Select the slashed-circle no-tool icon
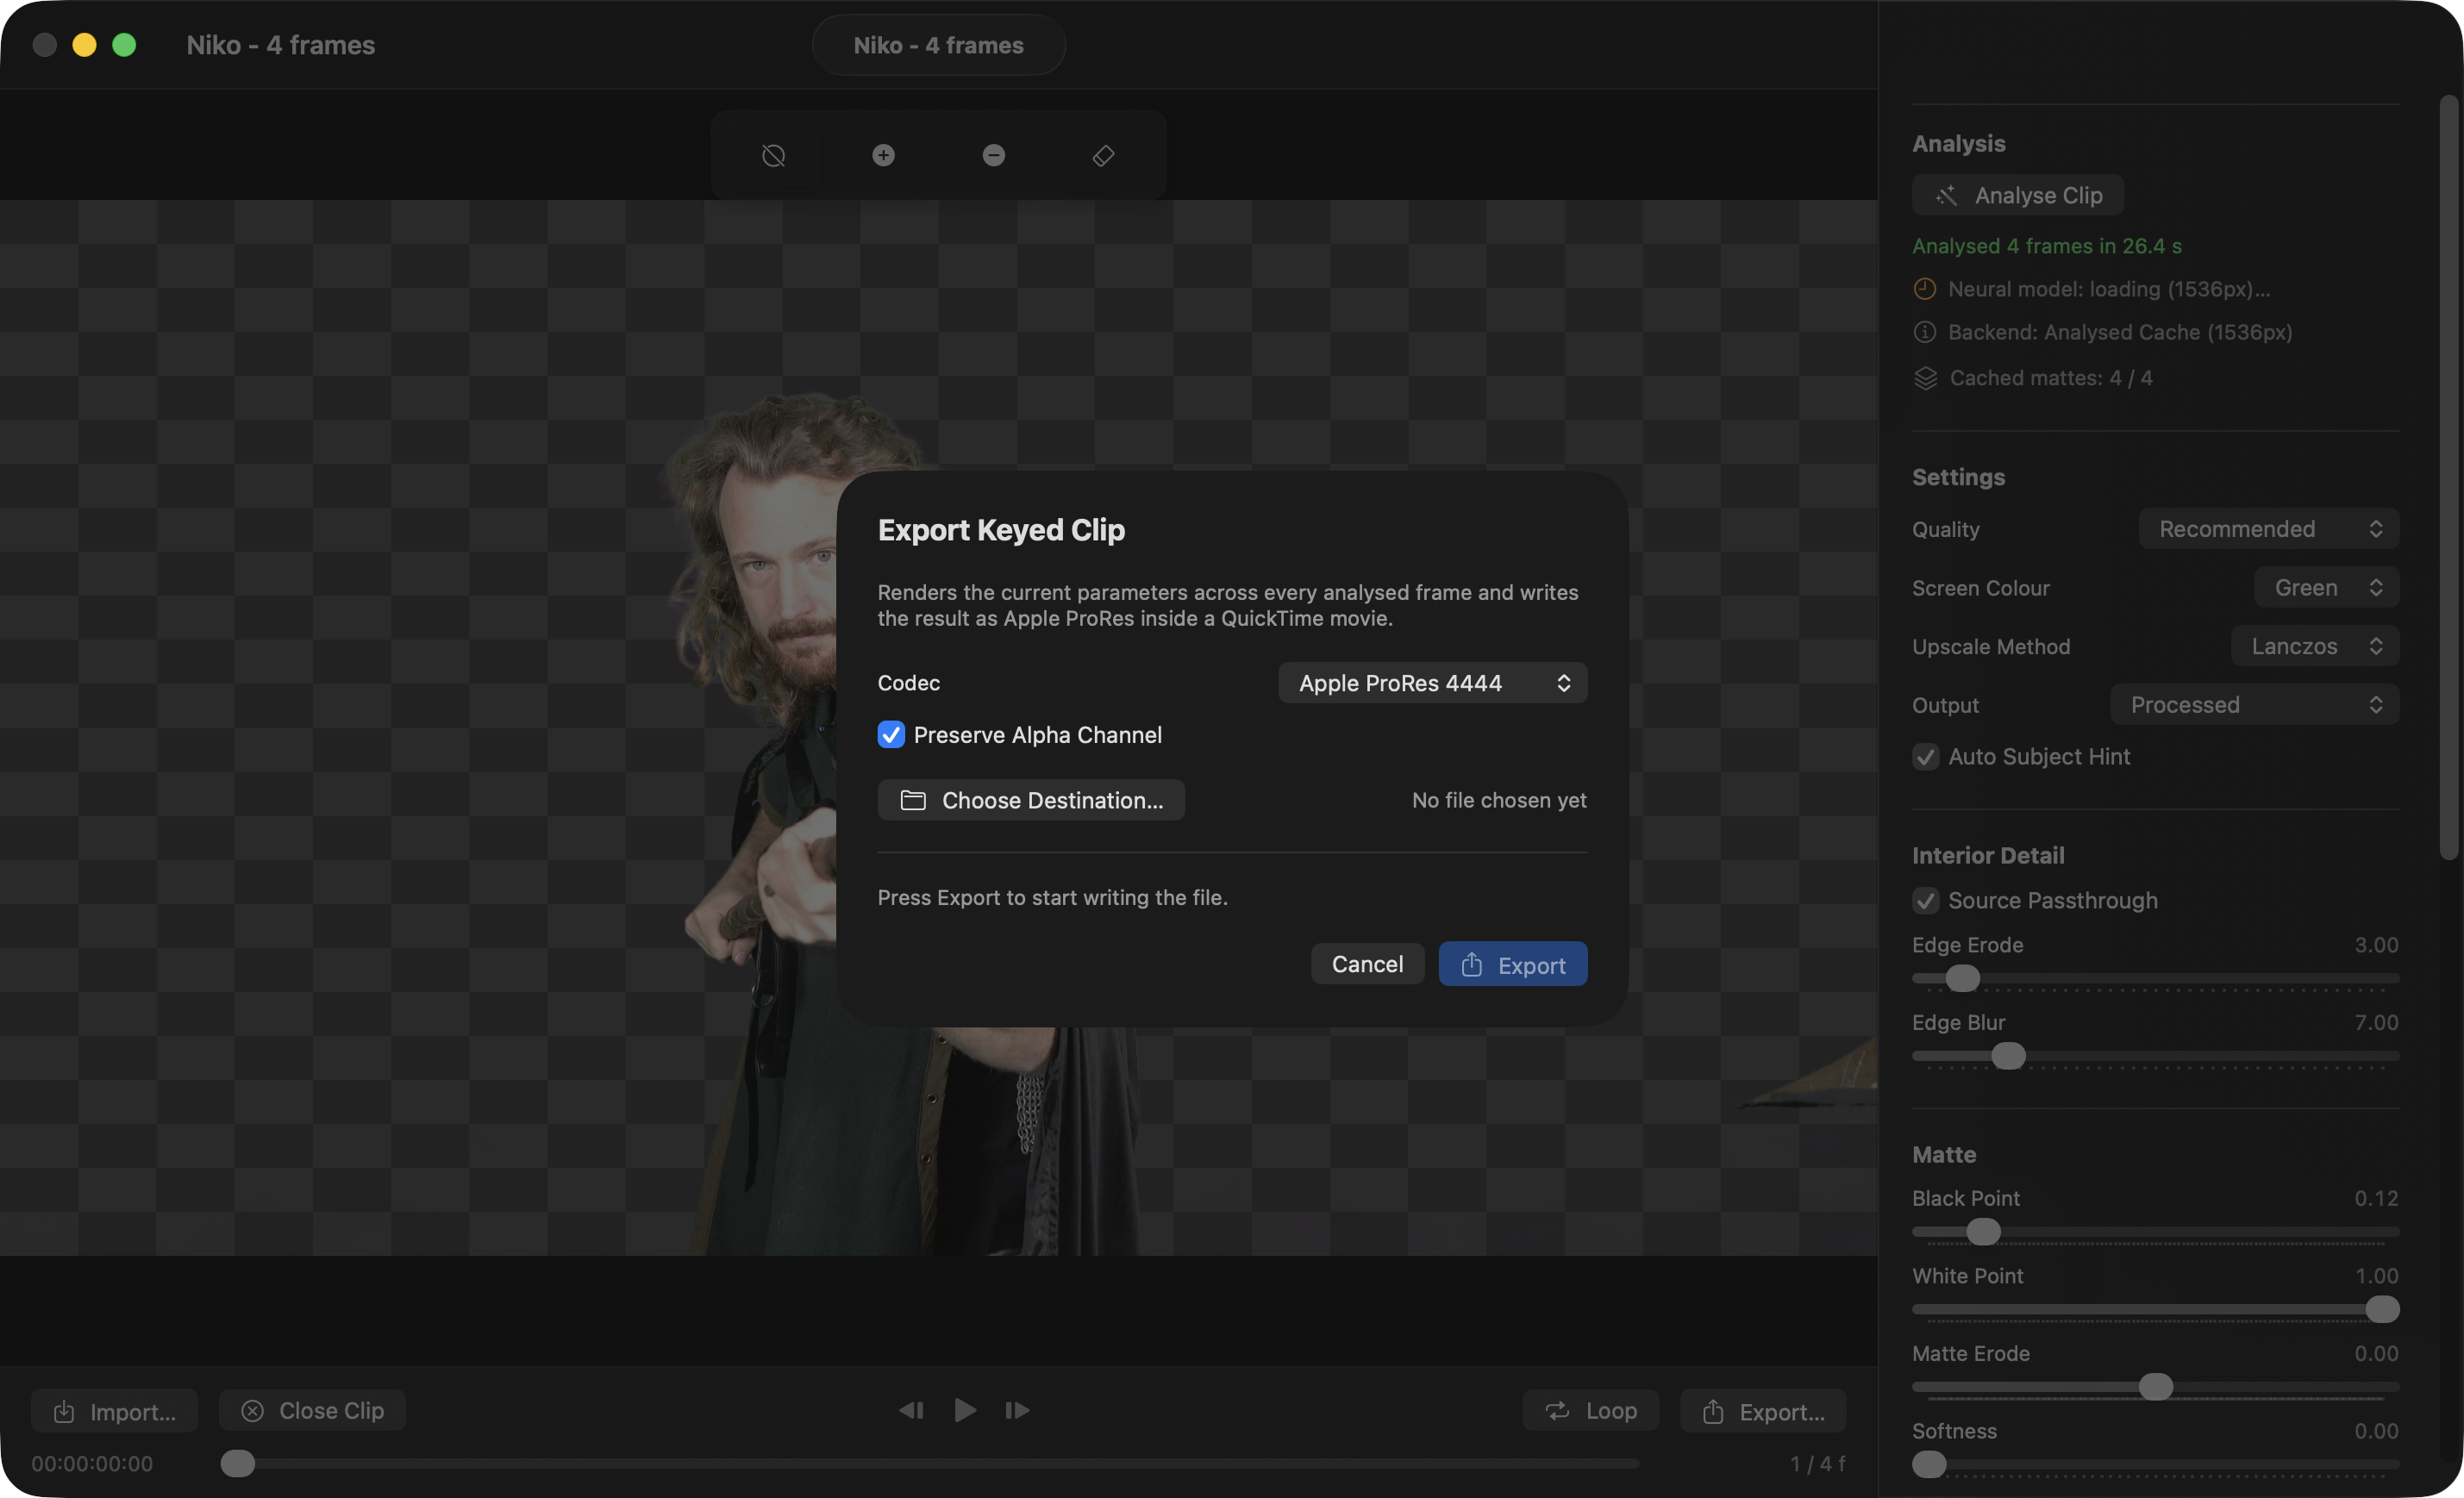This screenshot has height=1498, width=2464. 773,155
